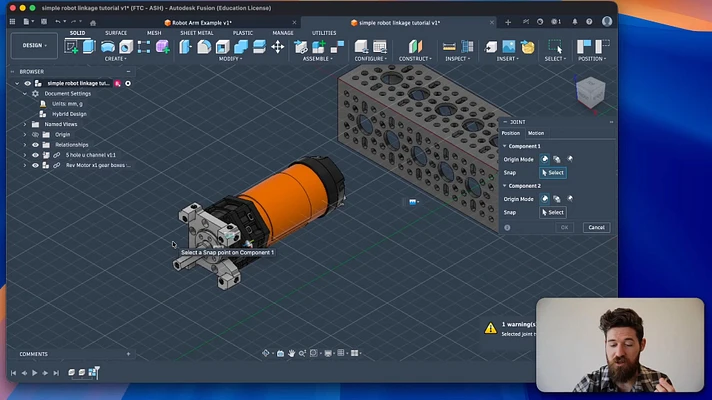Click the Window Selection tool icon
The image size is (712, 400).
pos(555,46)
